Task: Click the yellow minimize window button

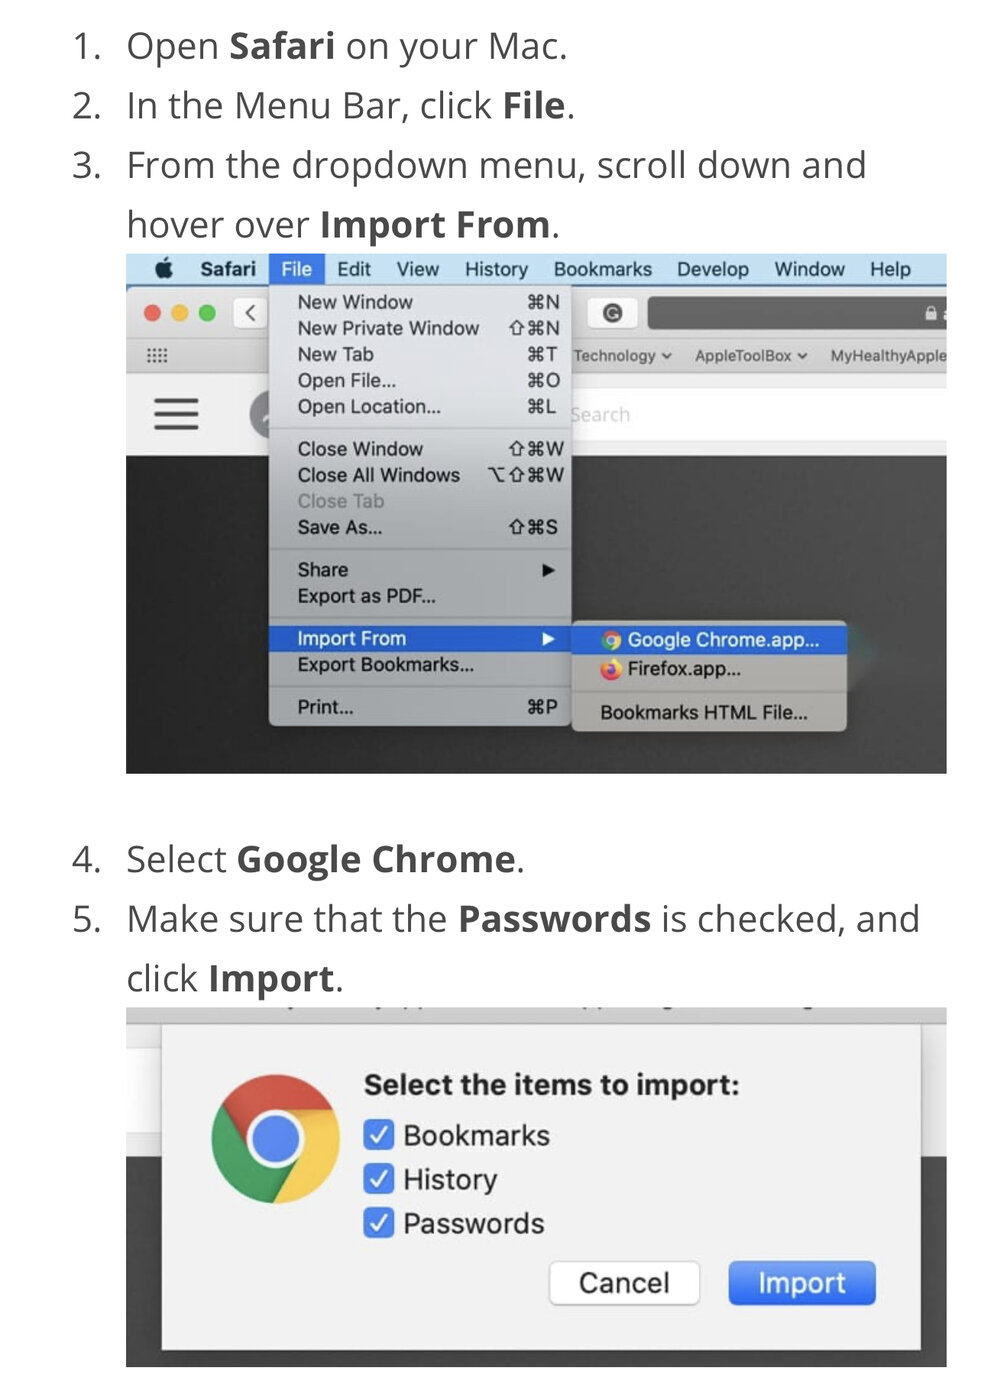Action: coord(180,313)
